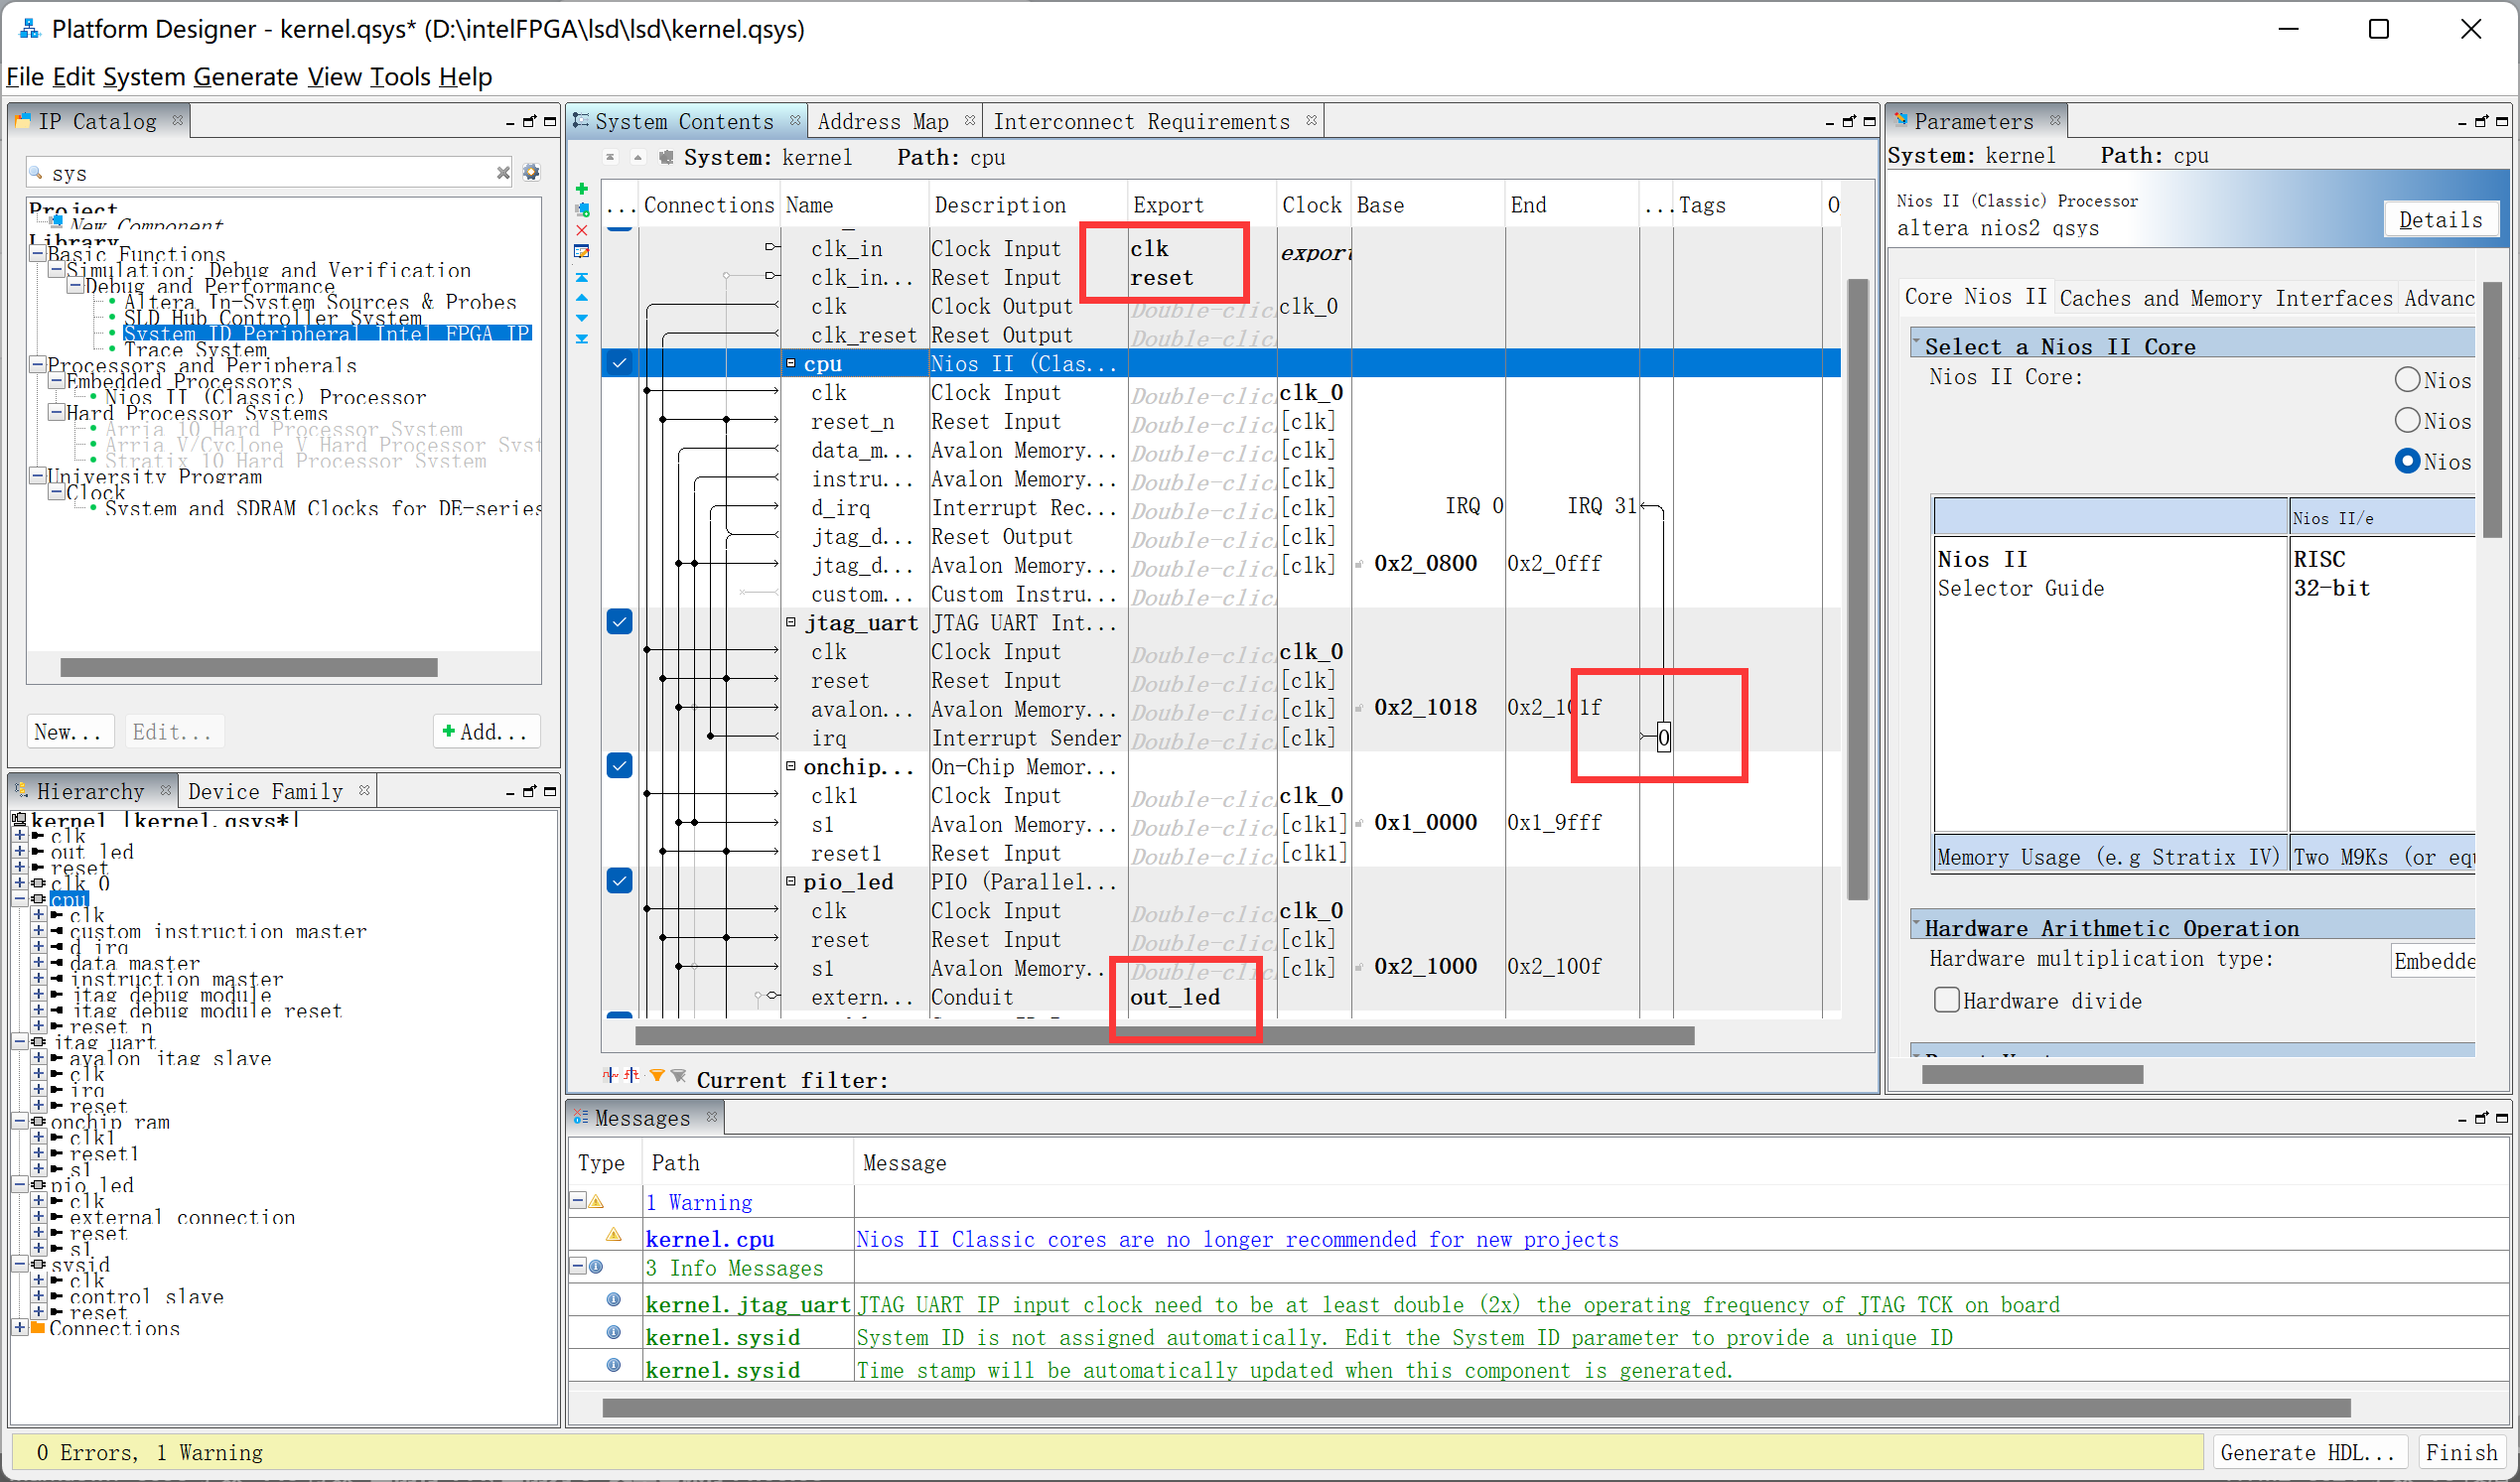Click the up-one-level navigation icon beside System: kernel
This screenshot has height=1482, width=2520.
coord(638,157)
